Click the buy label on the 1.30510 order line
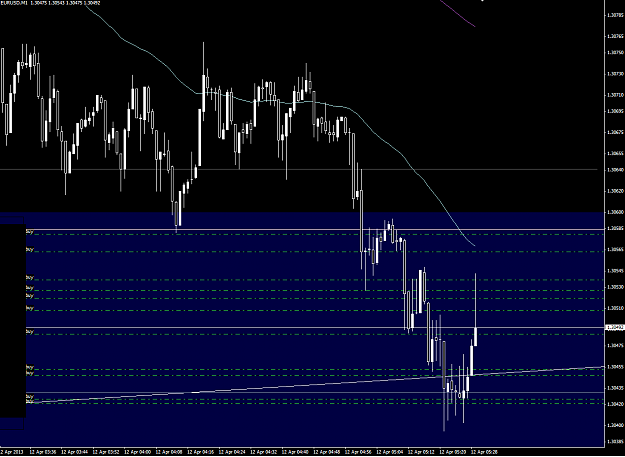 (29, 308)
